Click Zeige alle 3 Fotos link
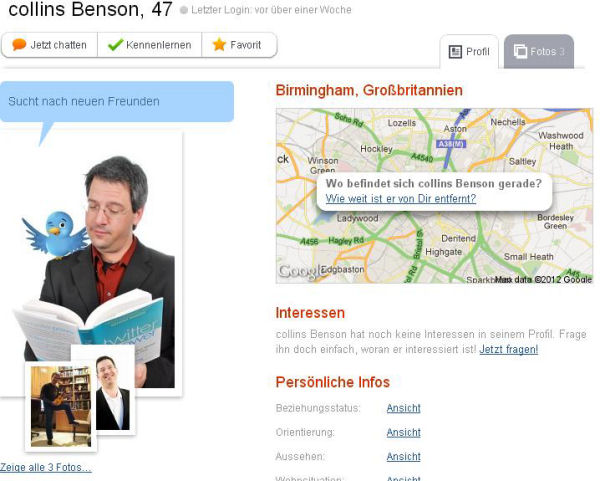The image size is (600, 481). [46, 467]
